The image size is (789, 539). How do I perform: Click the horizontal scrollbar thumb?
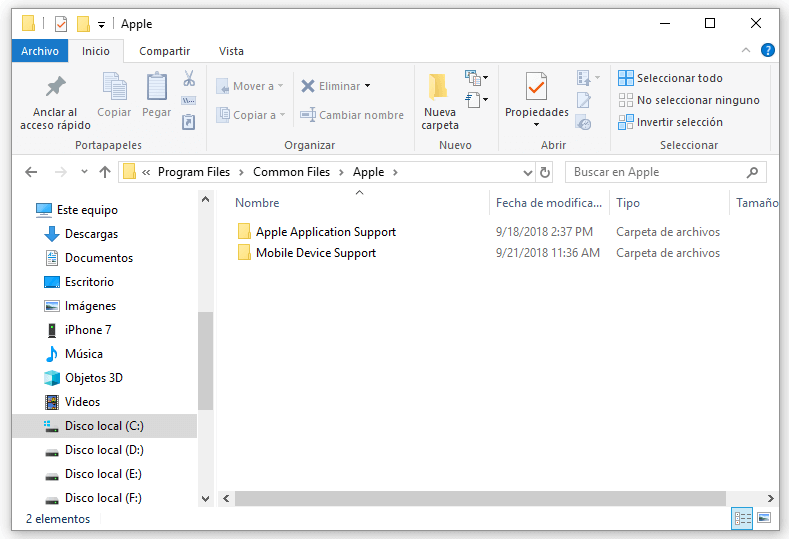tap(480, 498)
